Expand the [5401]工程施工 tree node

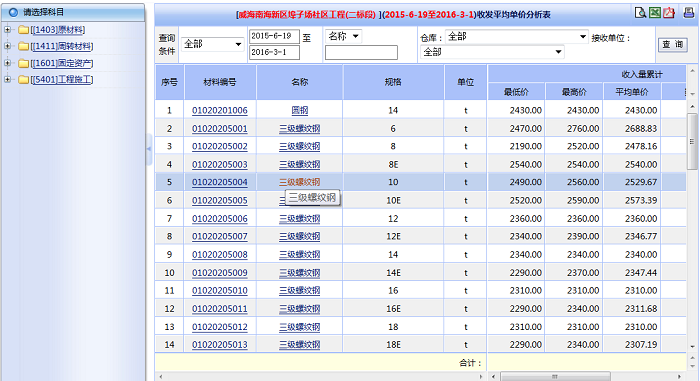pyautogui.click(x=7, y=80)
